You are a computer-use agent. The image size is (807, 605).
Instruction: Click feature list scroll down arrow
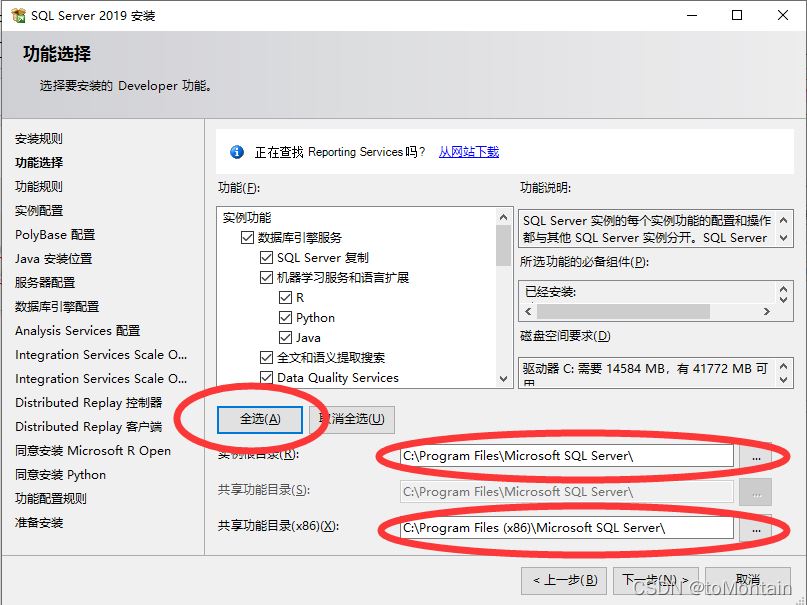503,379
